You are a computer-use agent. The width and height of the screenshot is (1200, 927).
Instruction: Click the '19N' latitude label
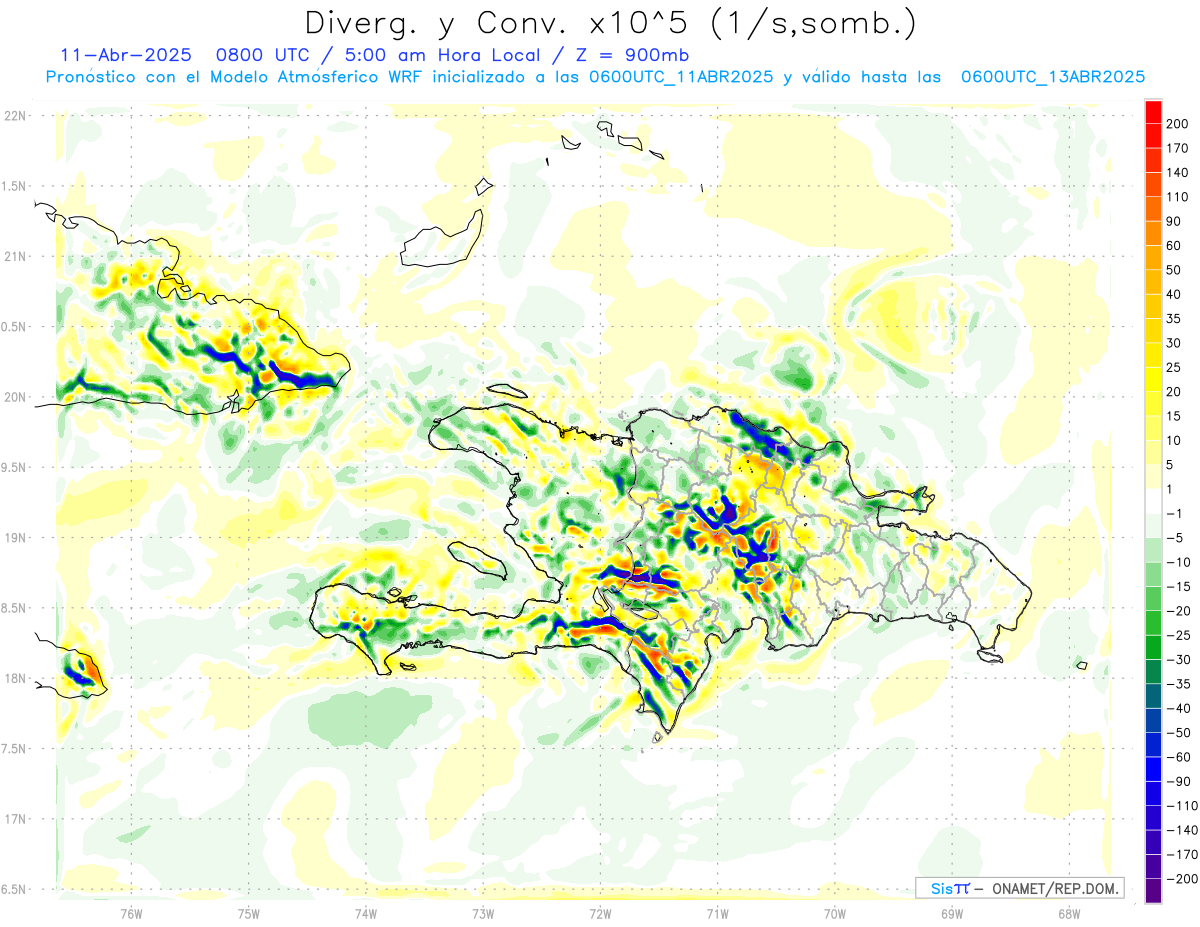click(x=15, y=537)
